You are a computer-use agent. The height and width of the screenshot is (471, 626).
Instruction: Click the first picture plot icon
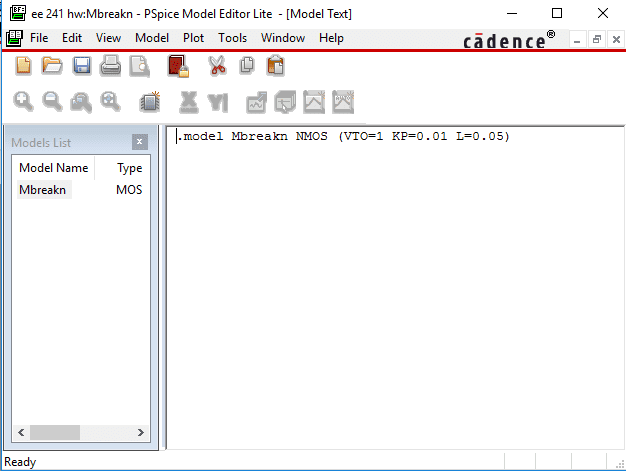pyautogui.click(x=314, y=102)
